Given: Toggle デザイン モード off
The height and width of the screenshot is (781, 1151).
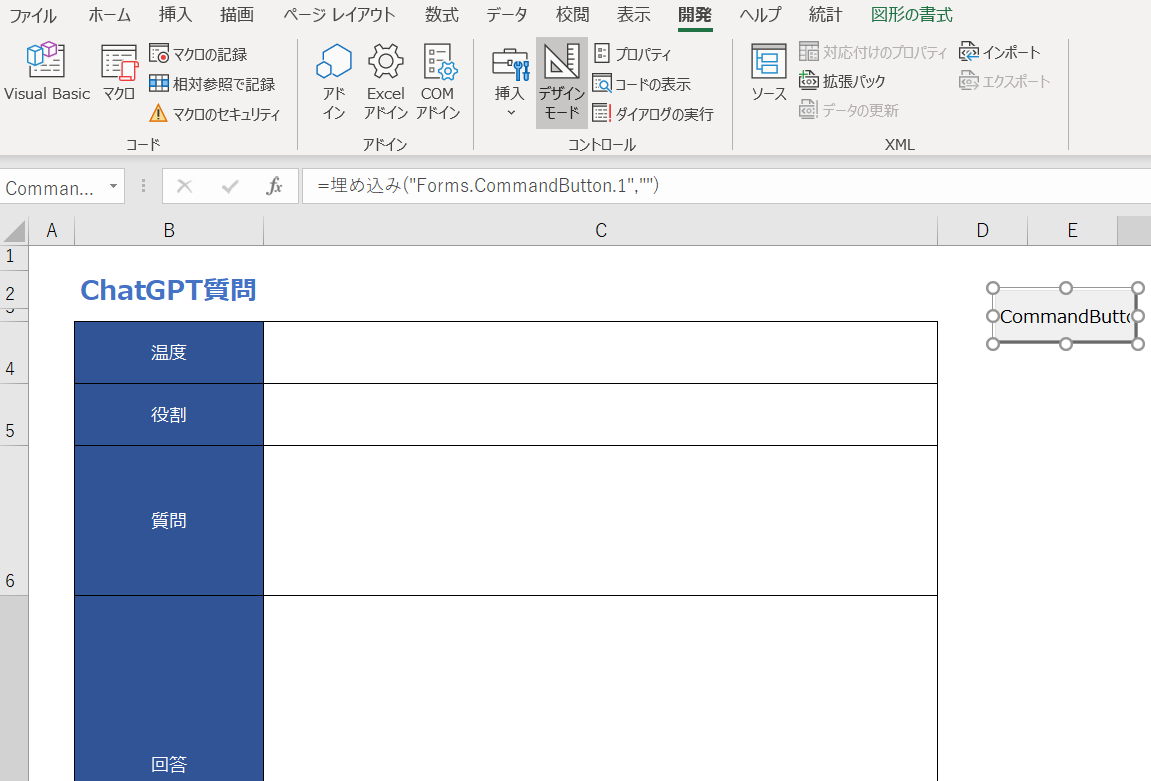Looking at the screenshot, I should coord(562,82).
